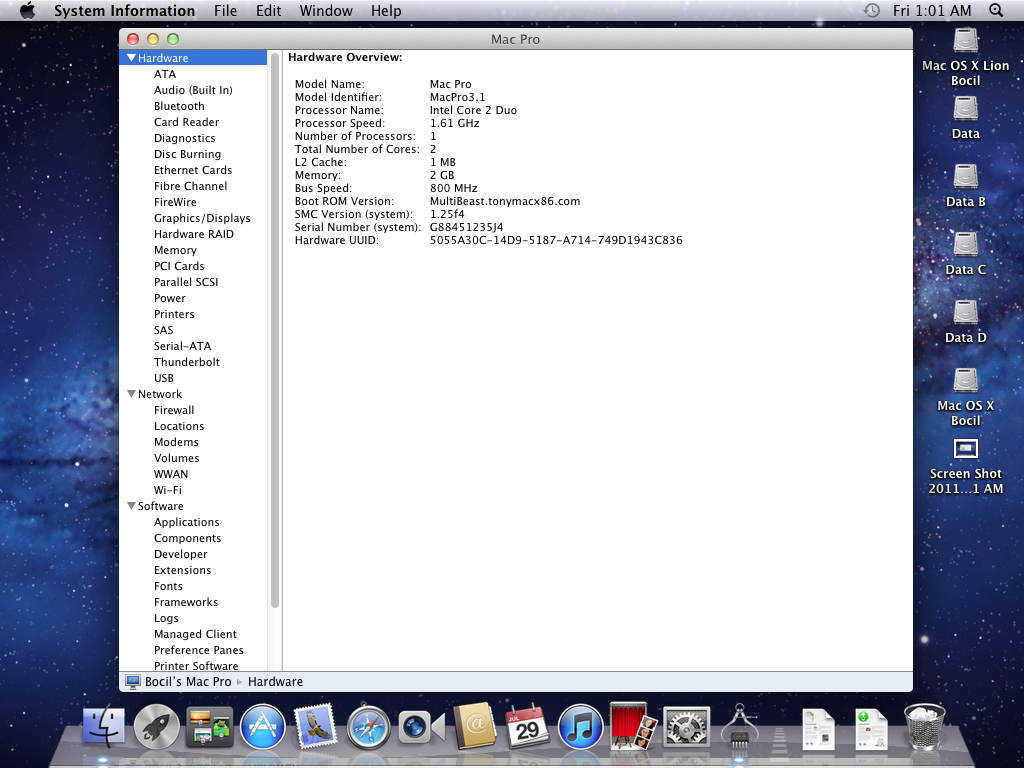
Task: Select Bluetooth in the sidebar
Action: tap(179, 106)
